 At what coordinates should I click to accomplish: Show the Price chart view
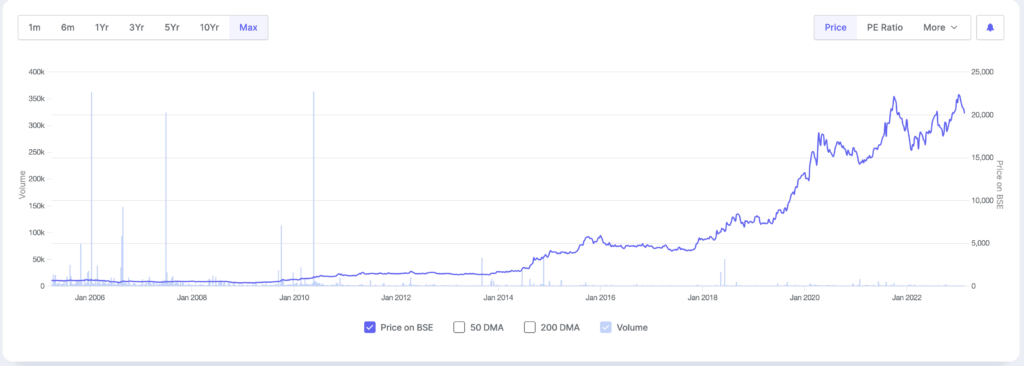pos(835,27)
